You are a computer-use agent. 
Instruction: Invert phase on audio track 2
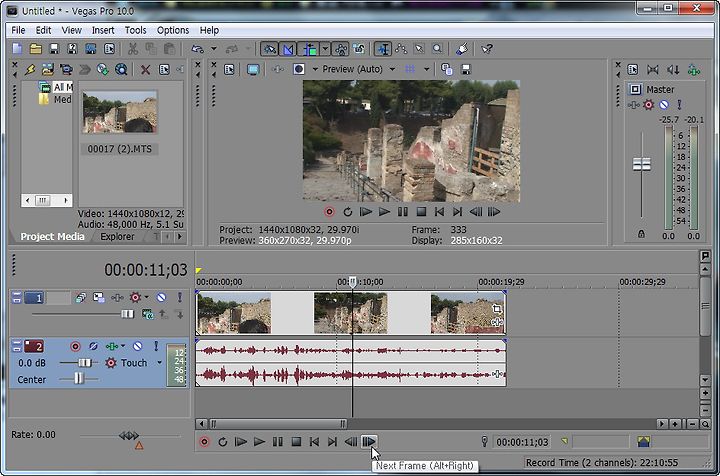pos(93,346)
